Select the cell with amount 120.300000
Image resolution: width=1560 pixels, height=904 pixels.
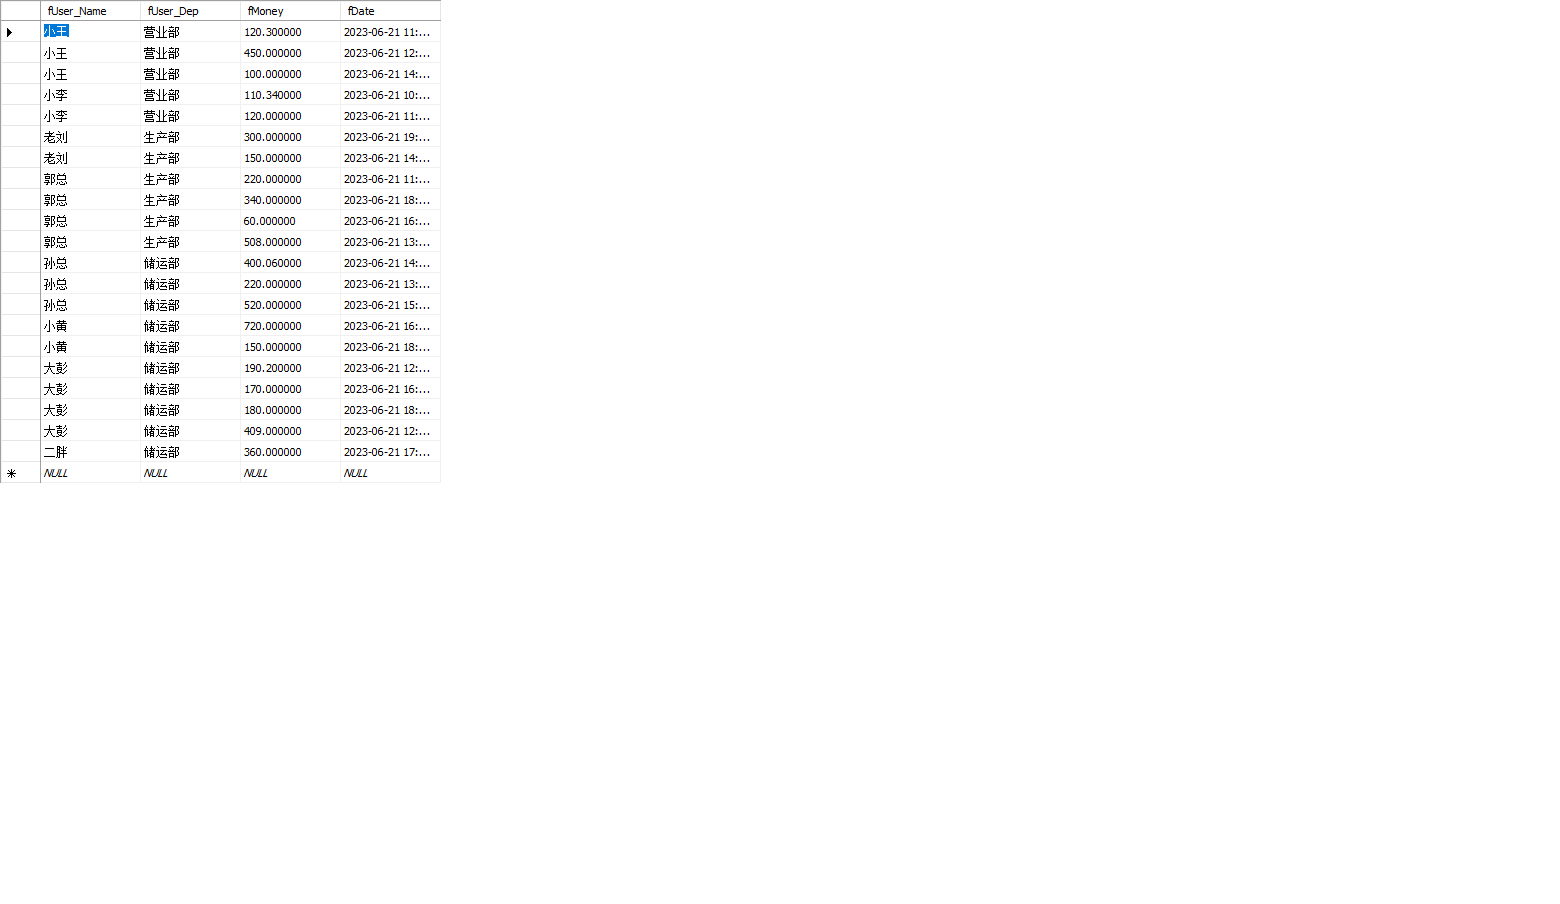(x=290, y=32)
